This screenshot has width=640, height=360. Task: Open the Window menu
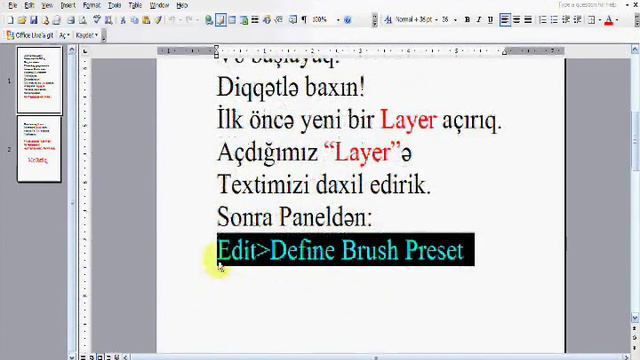point(159,5)
